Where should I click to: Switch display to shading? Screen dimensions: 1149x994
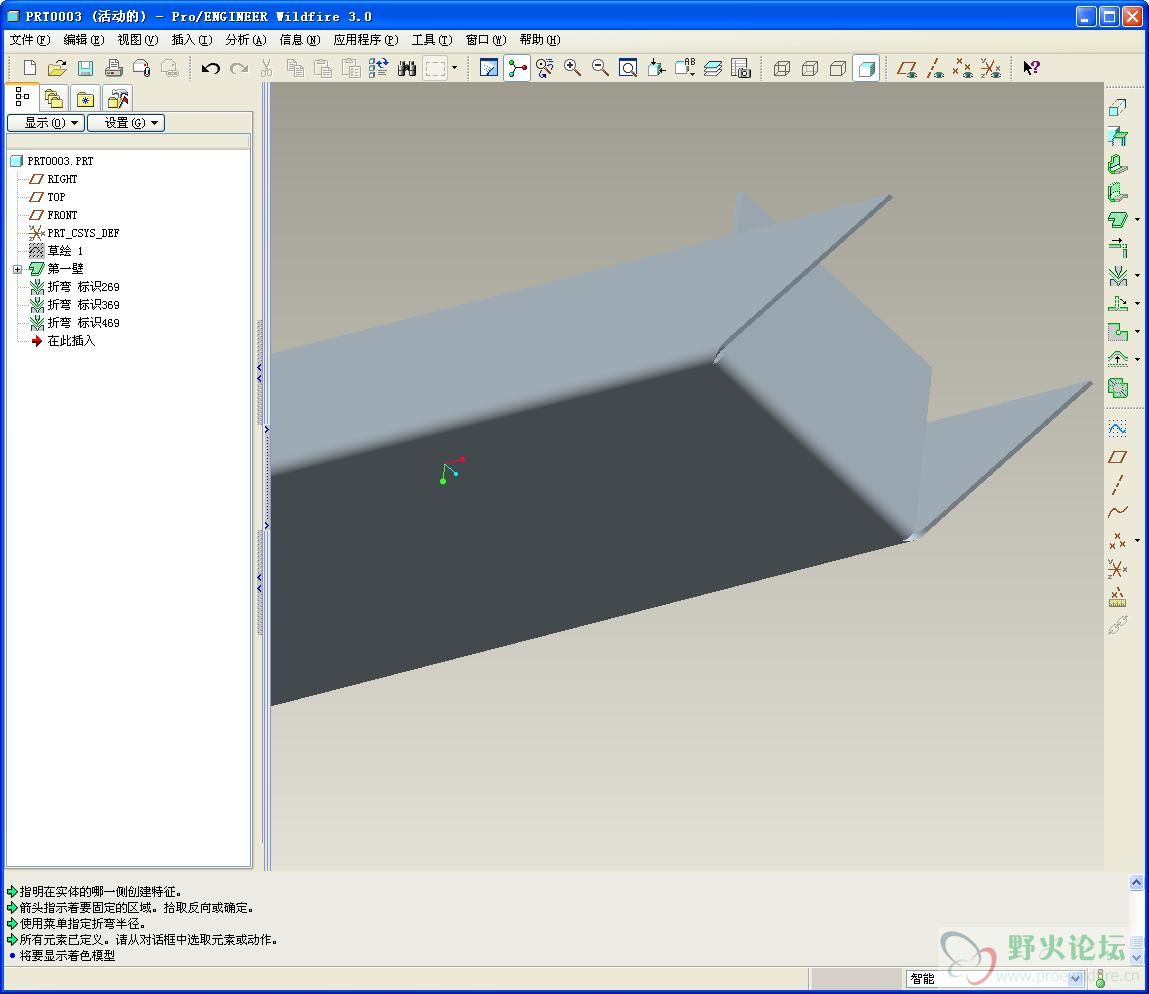pyautogui.click(x=866, y=68)
